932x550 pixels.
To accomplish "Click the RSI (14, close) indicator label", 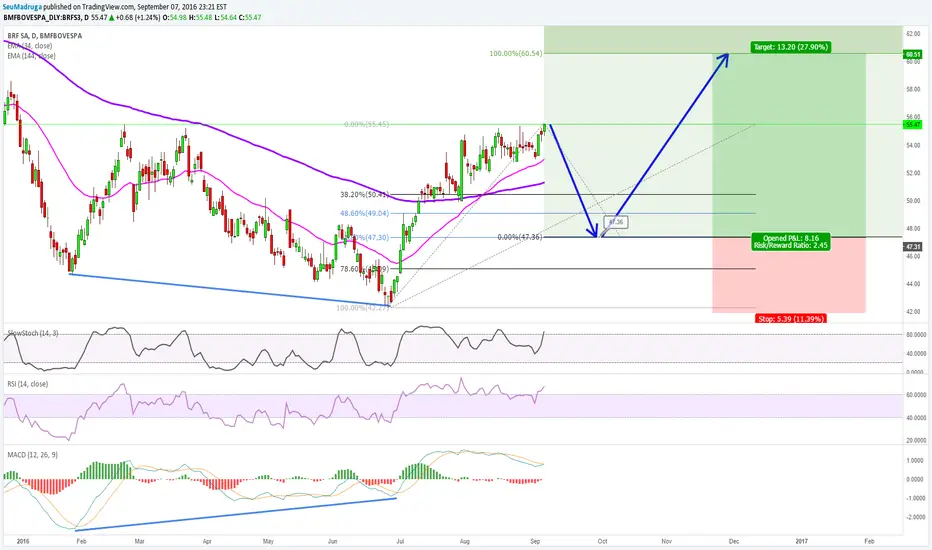I will 28,384.
